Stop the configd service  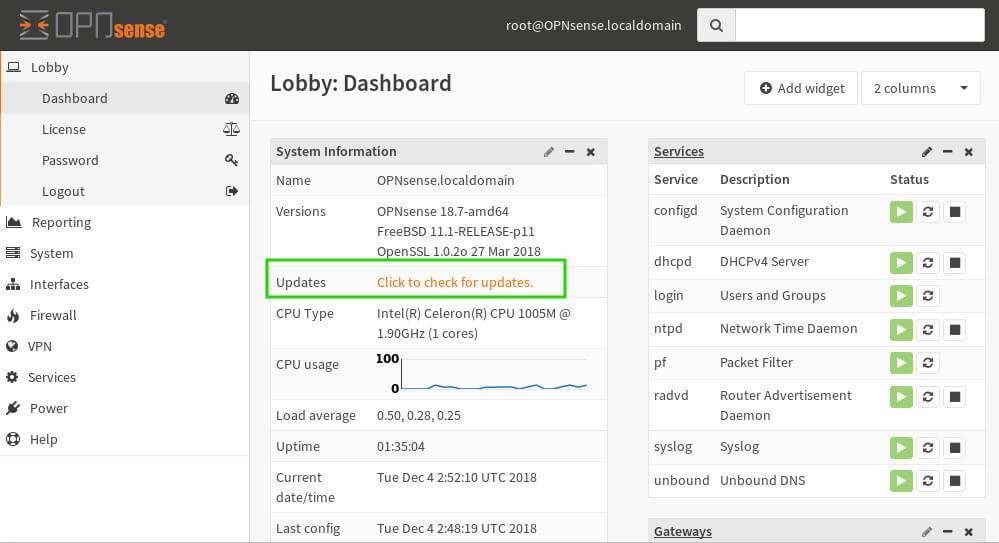(954, 212)
